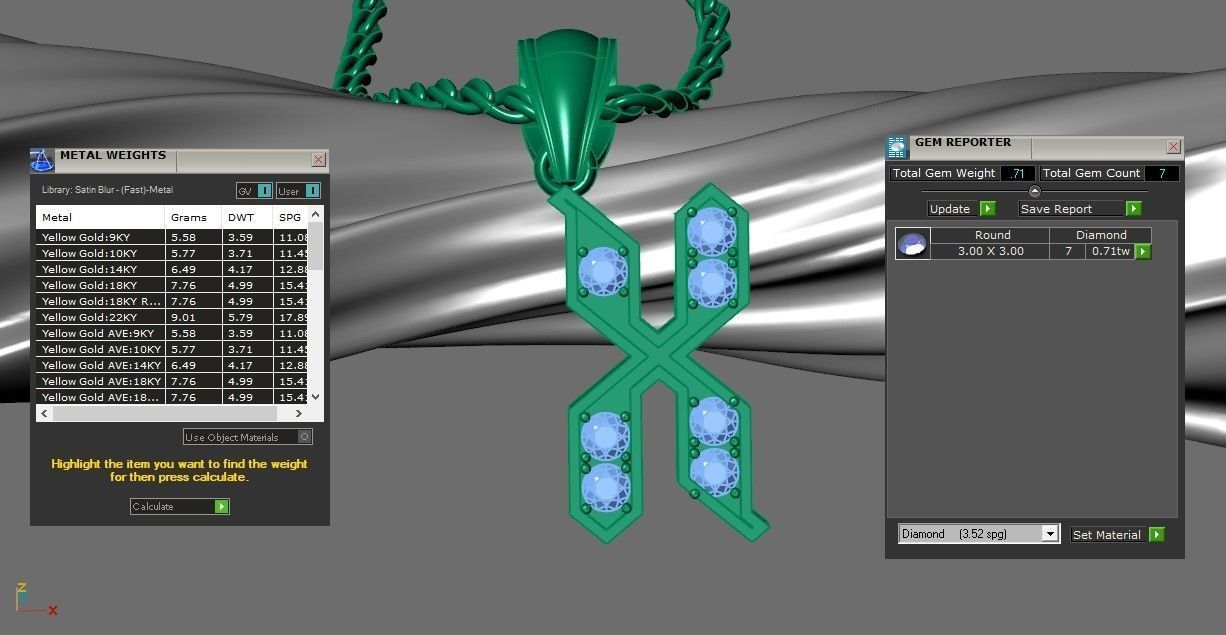The height and width of the screenshot is (635, 1226).
Task: Click the Calculate button
Action: pyautogui.click(x=180, y=507)
